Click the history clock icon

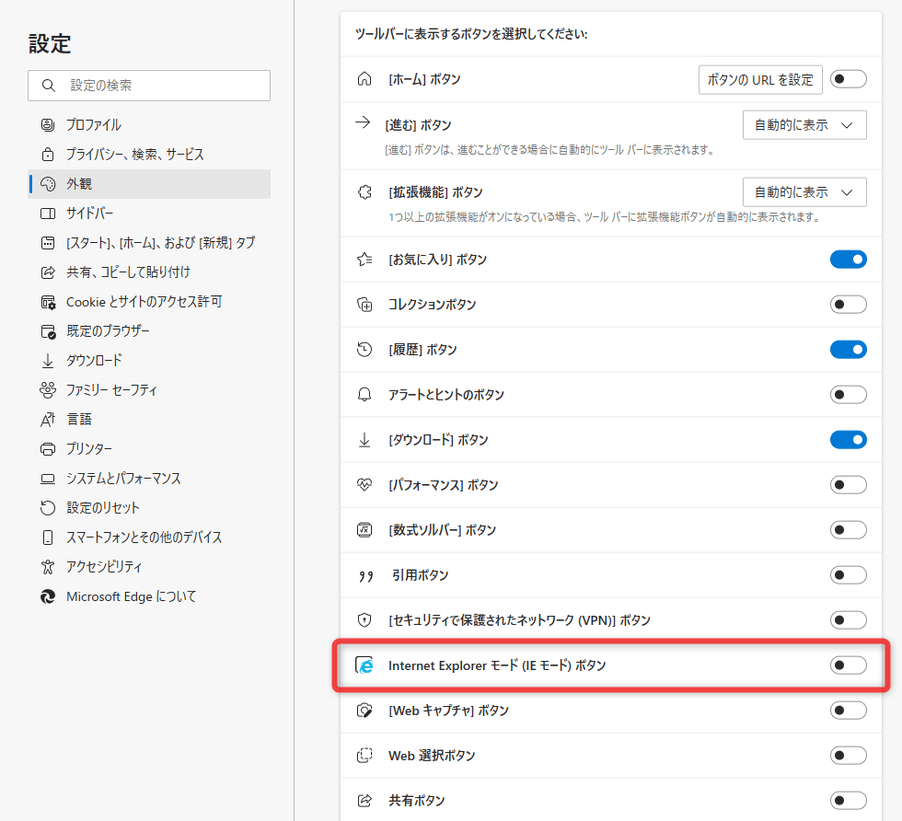364,349
